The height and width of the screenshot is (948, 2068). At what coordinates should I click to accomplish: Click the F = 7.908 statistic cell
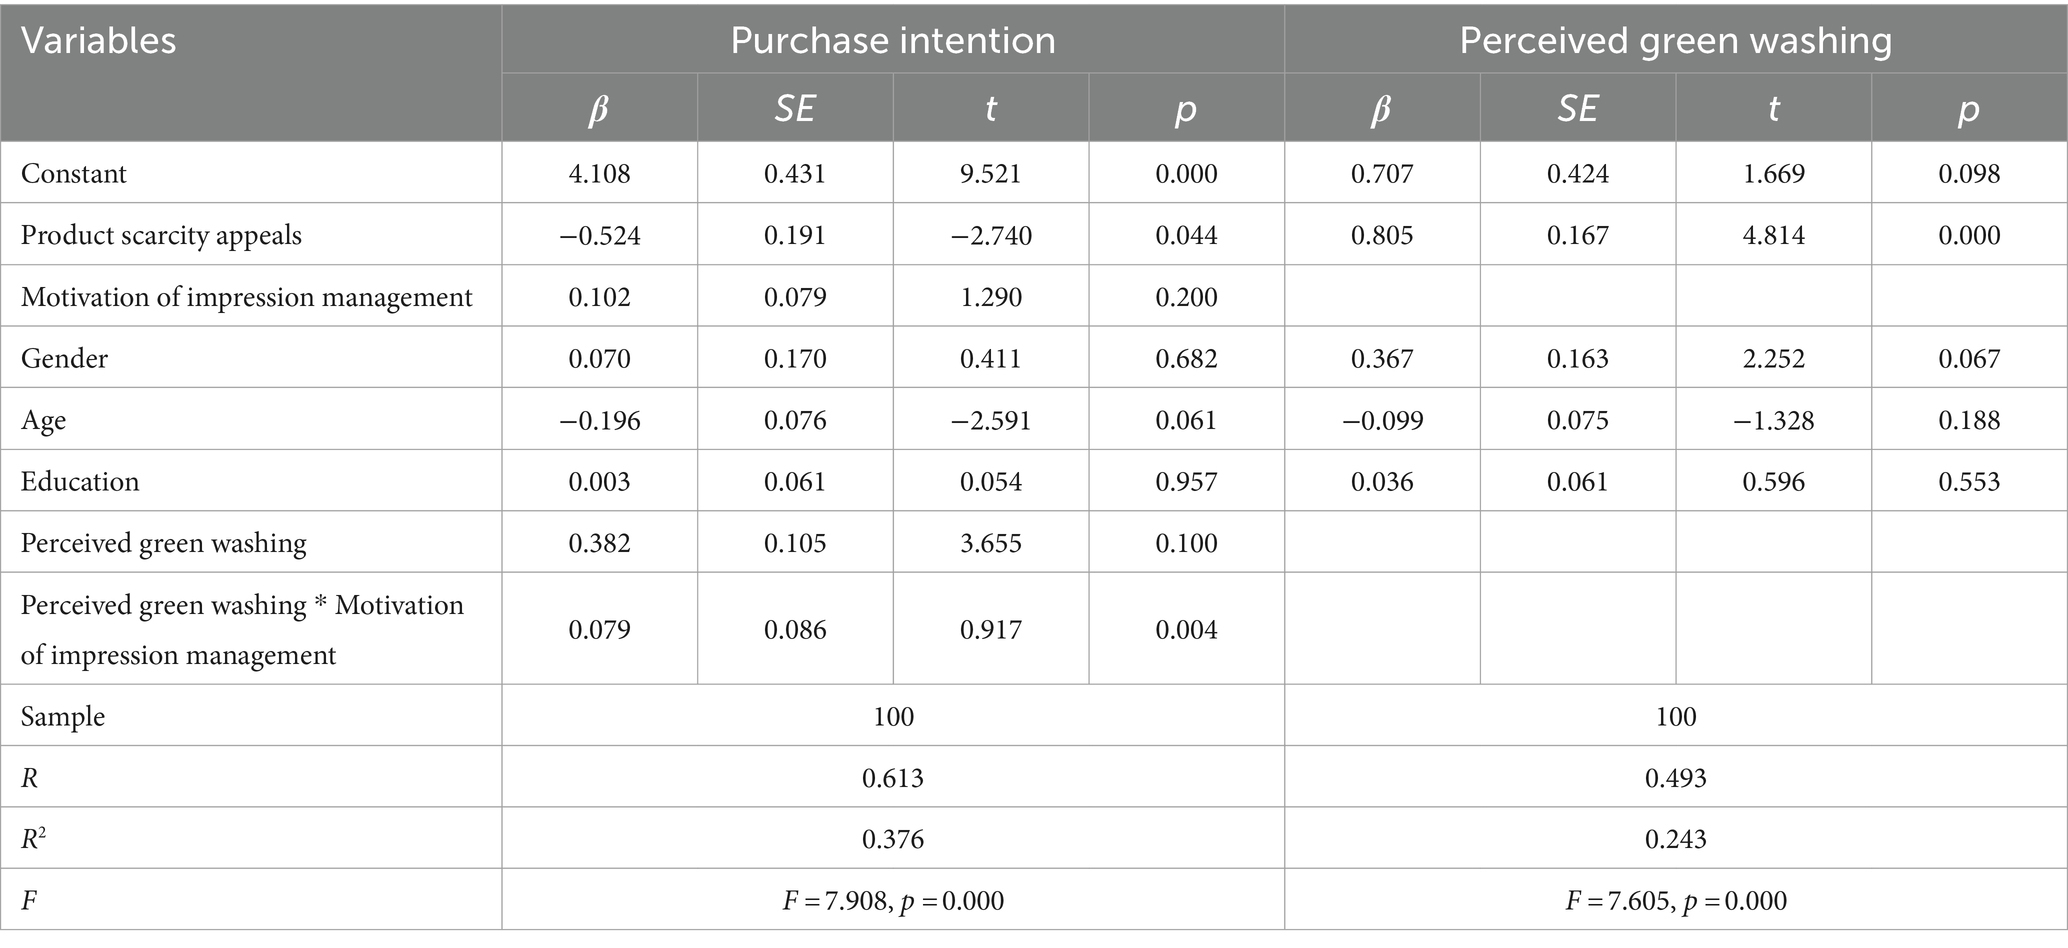(893, 901)
